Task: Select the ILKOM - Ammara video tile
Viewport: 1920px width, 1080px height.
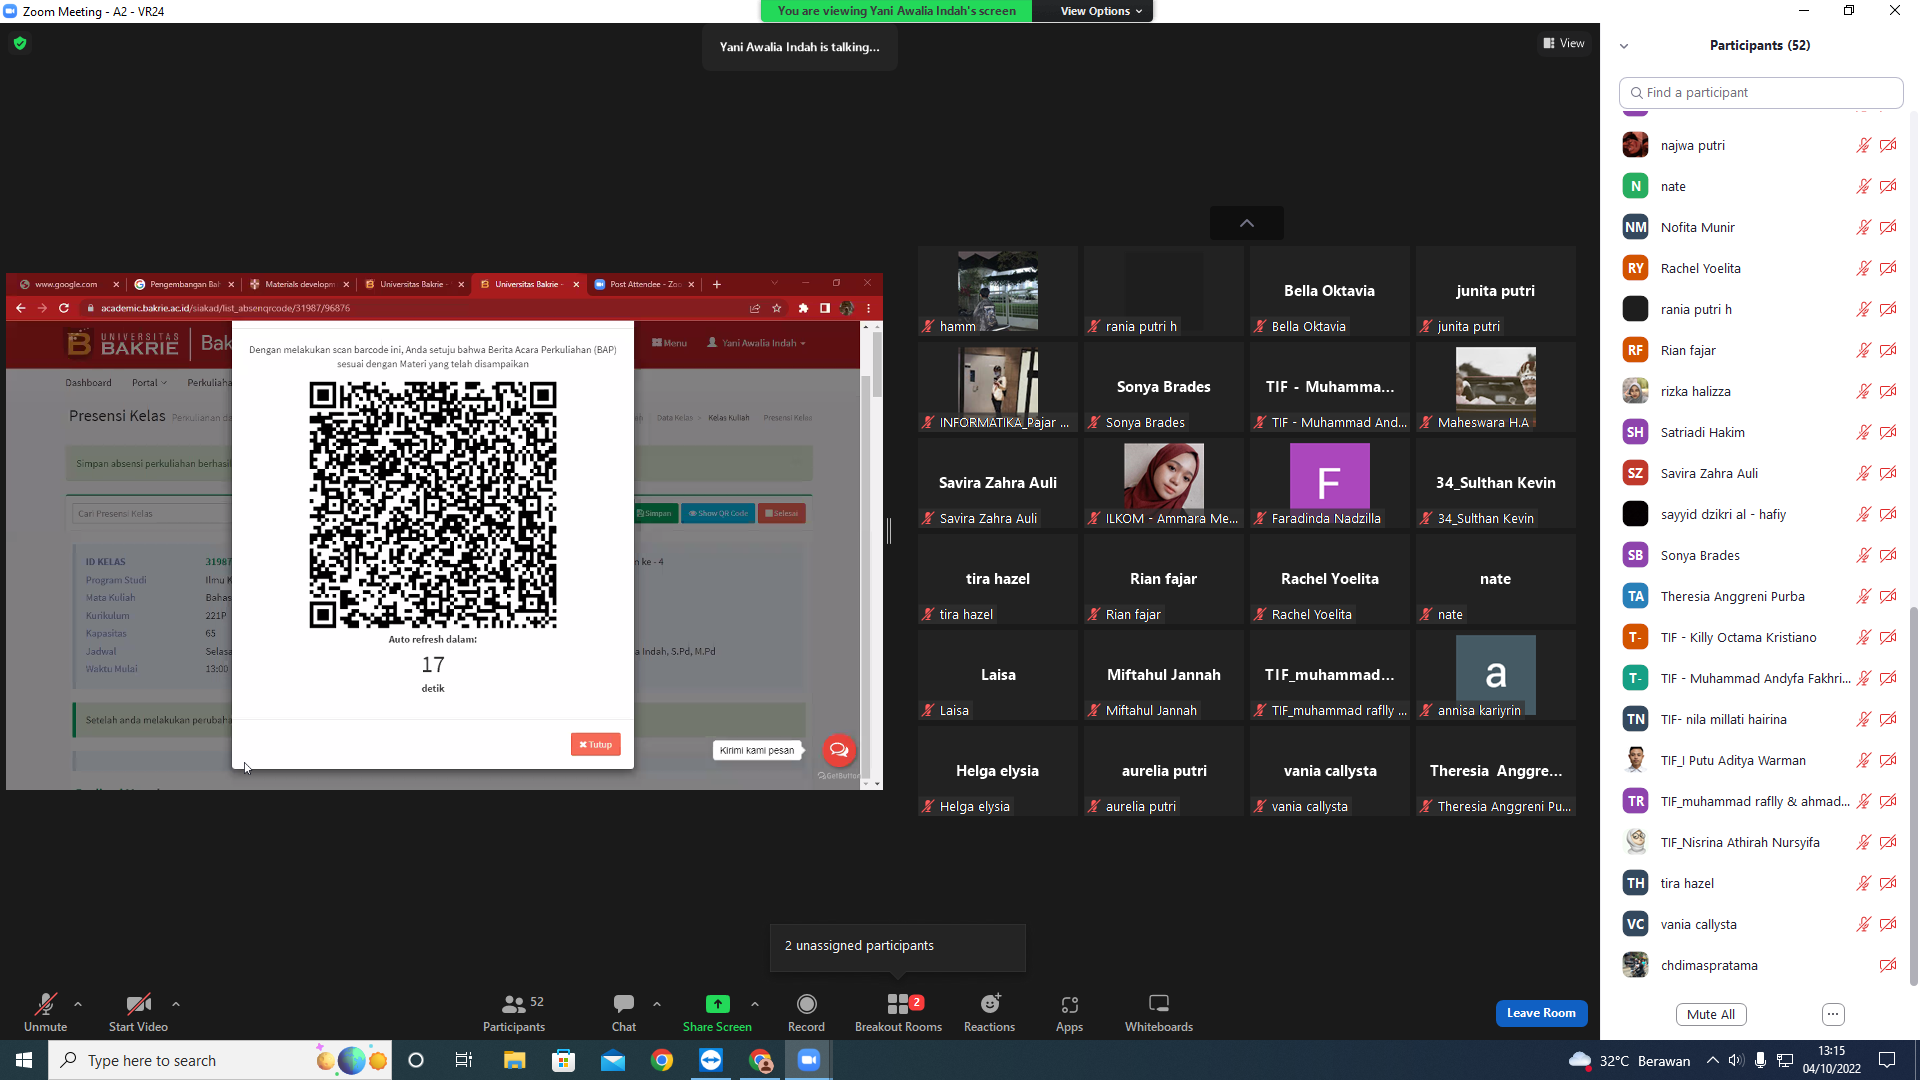Action: 1164,483
